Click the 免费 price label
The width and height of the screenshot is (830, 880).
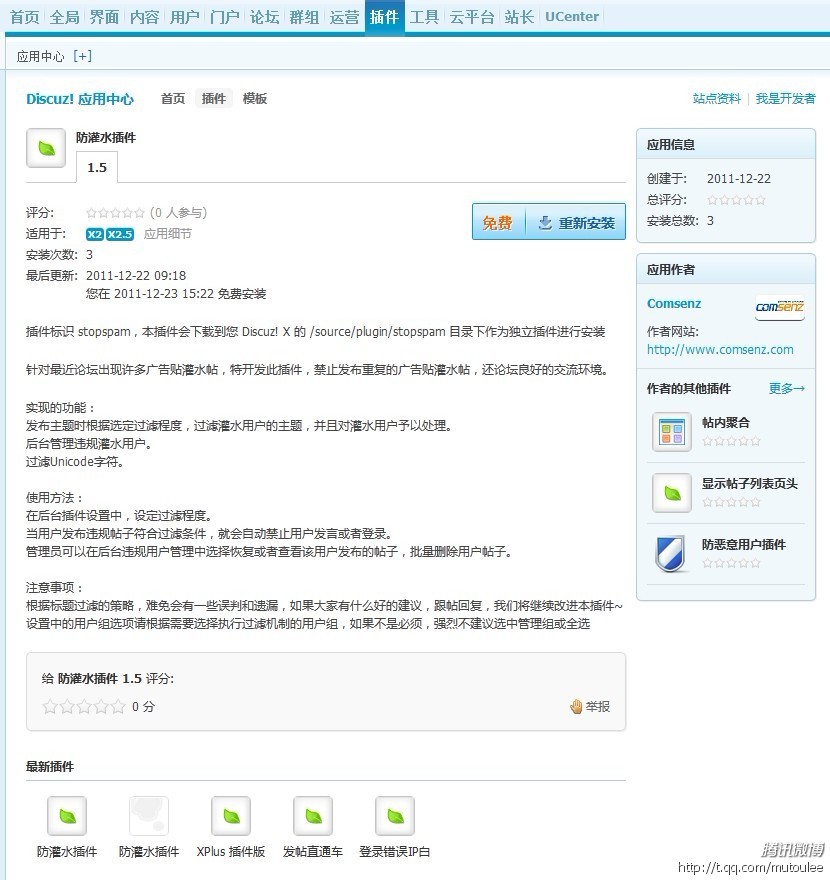click(498, 223)
